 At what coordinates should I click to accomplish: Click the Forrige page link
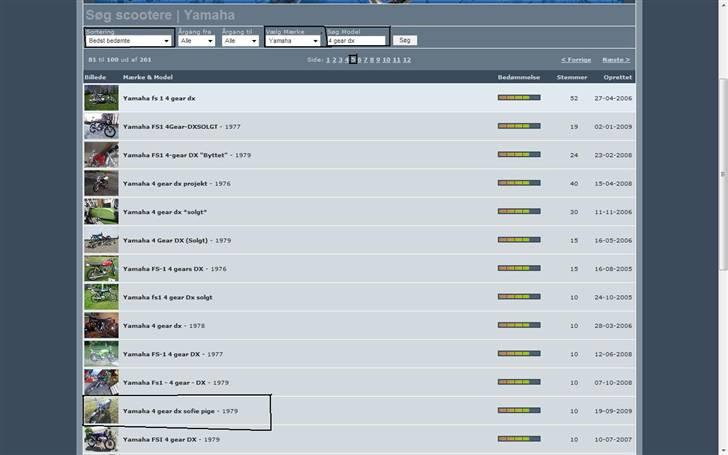point(576,60)
